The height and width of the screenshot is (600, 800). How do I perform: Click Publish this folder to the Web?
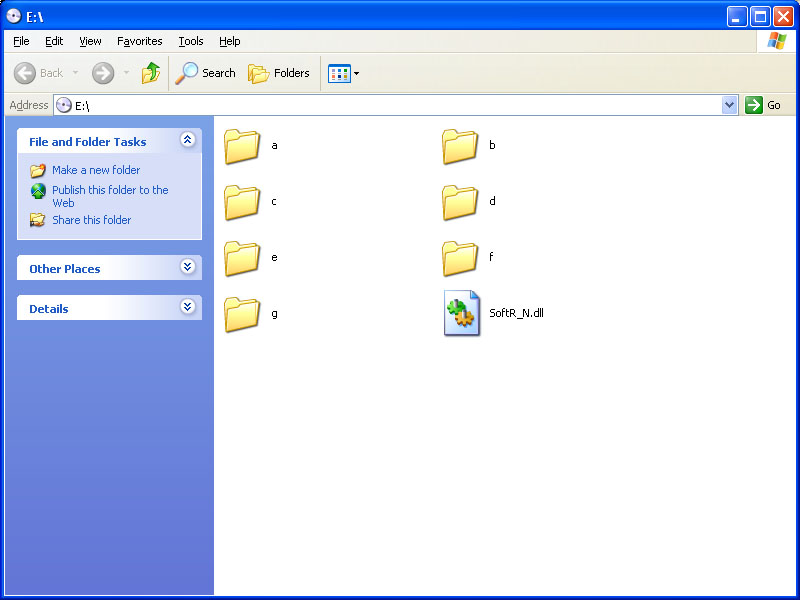110,196
